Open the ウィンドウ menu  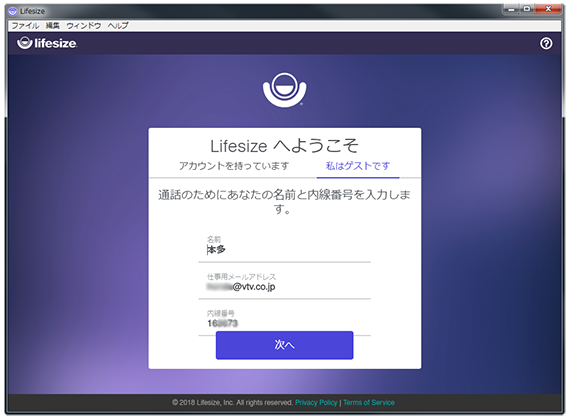point(84,26)
